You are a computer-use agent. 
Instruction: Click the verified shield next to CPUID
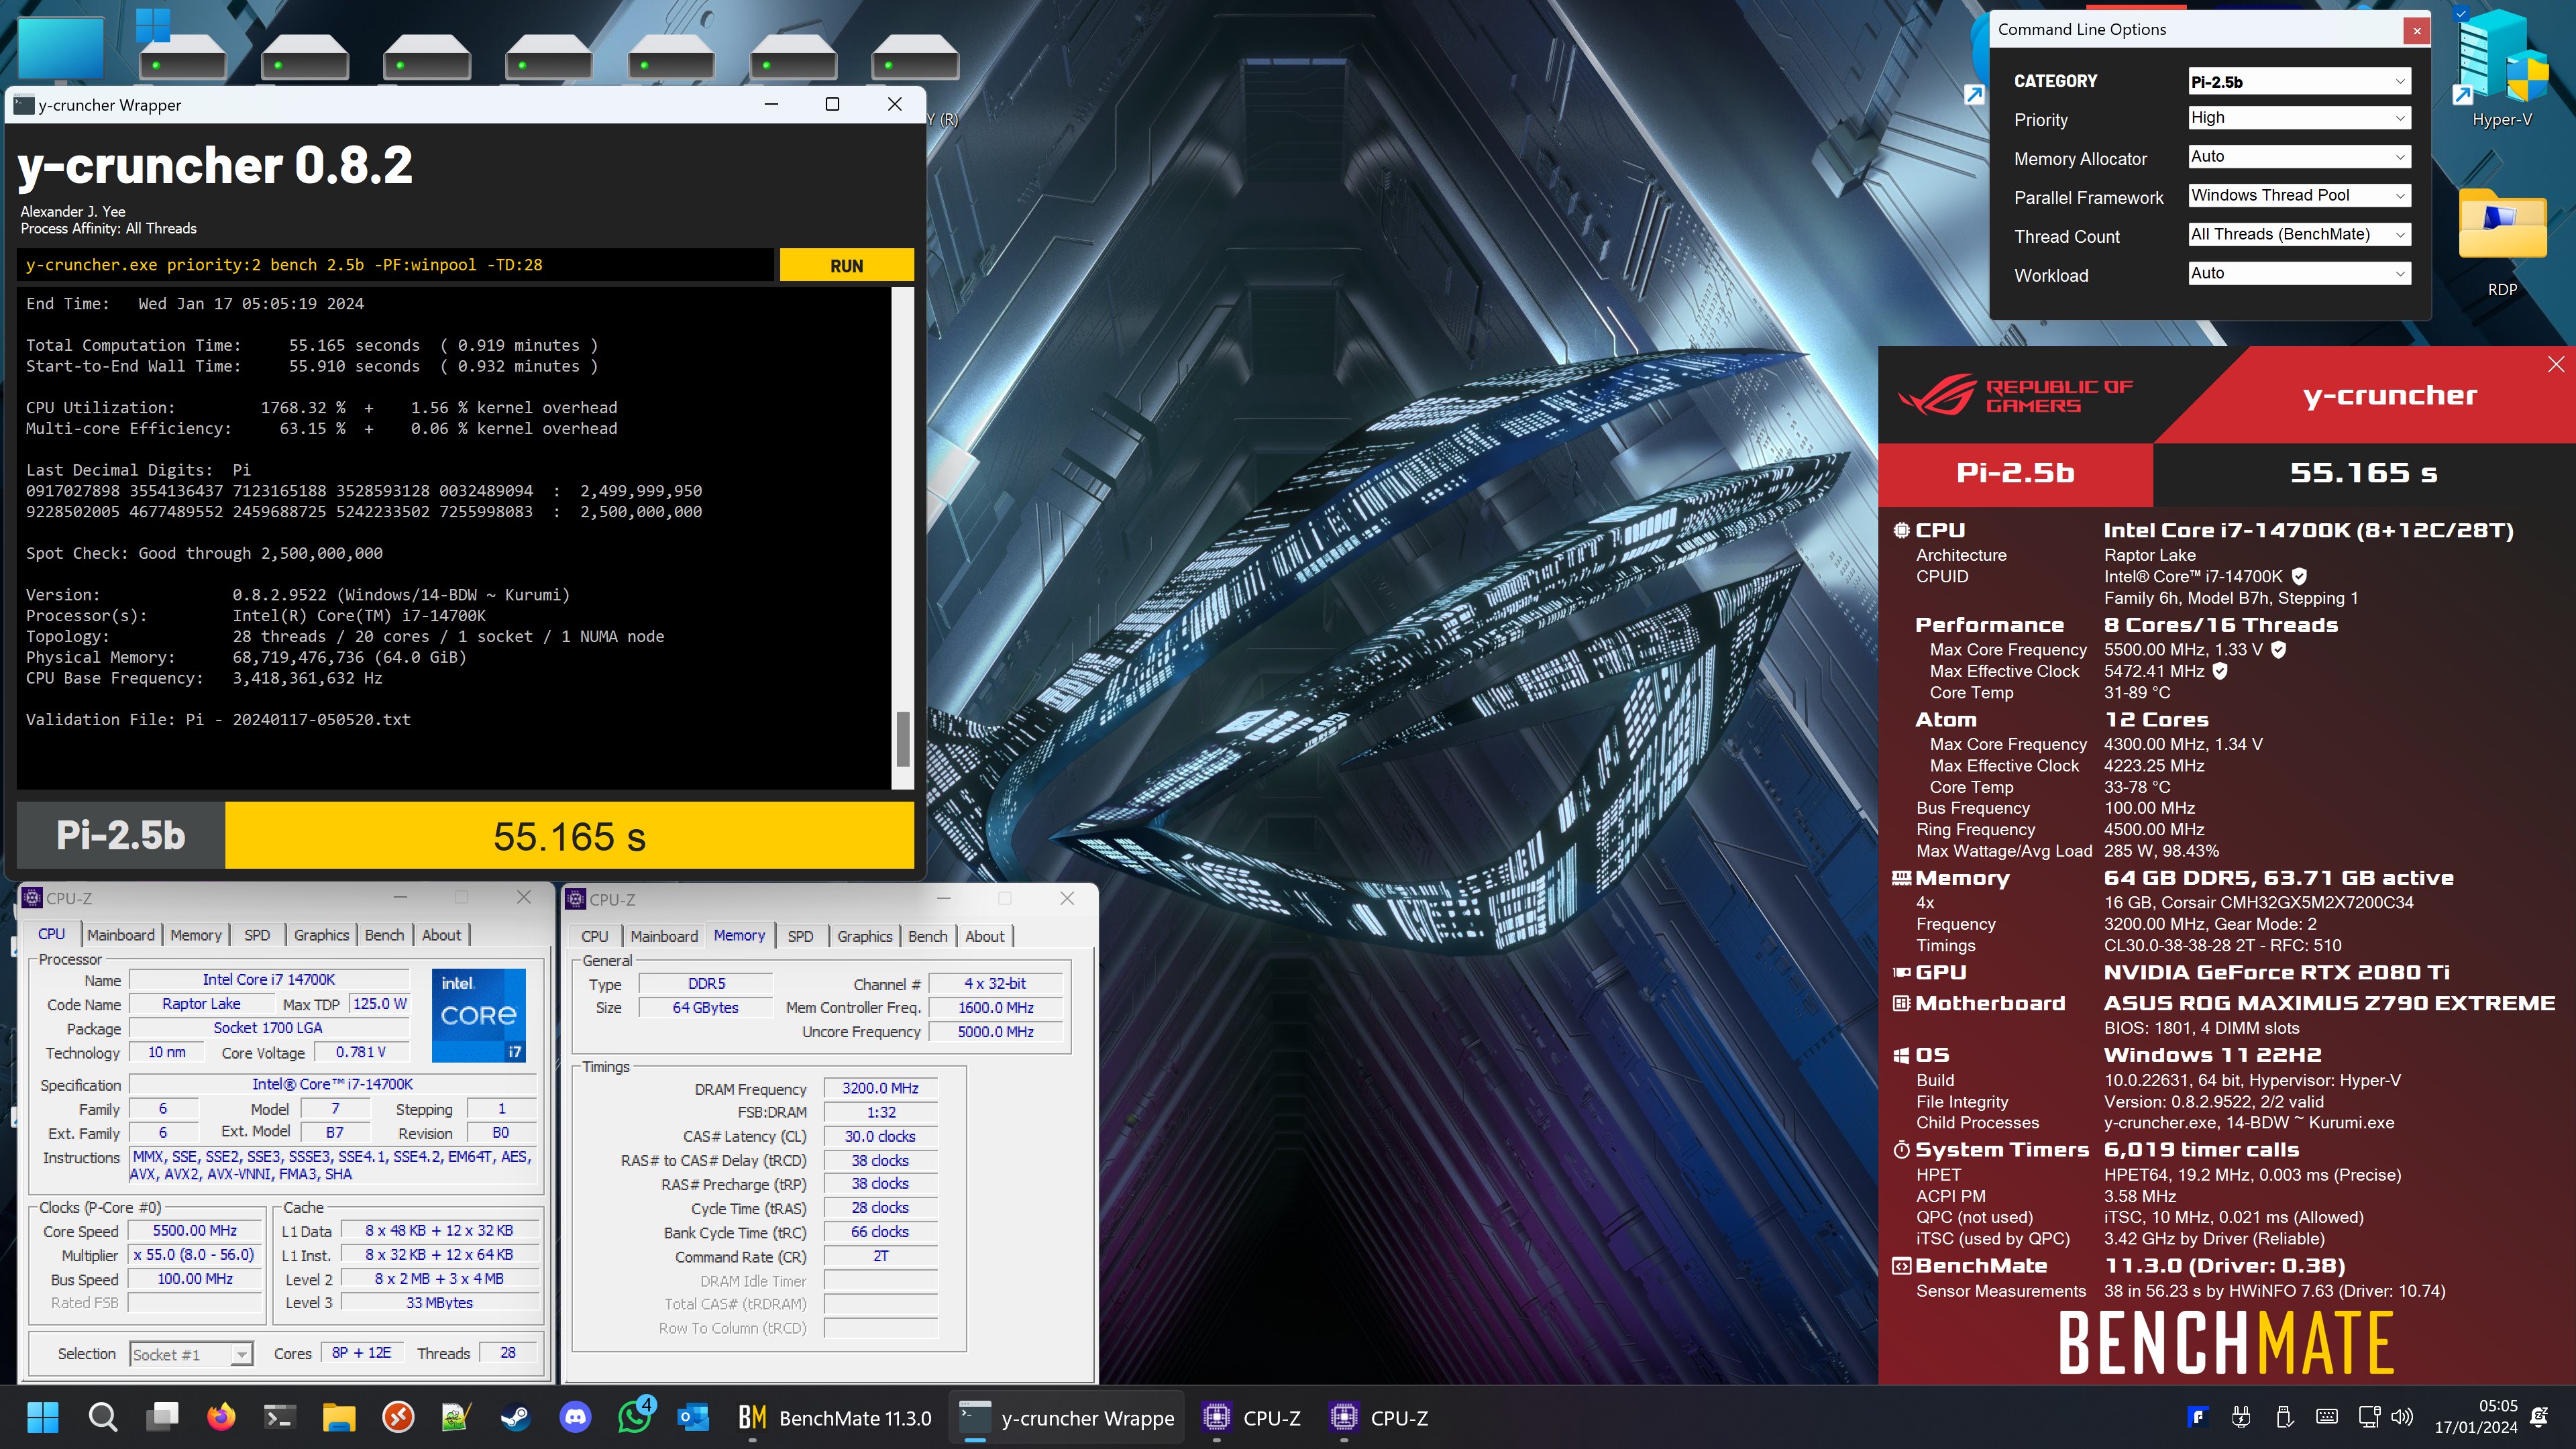[x=2299, y=576]
